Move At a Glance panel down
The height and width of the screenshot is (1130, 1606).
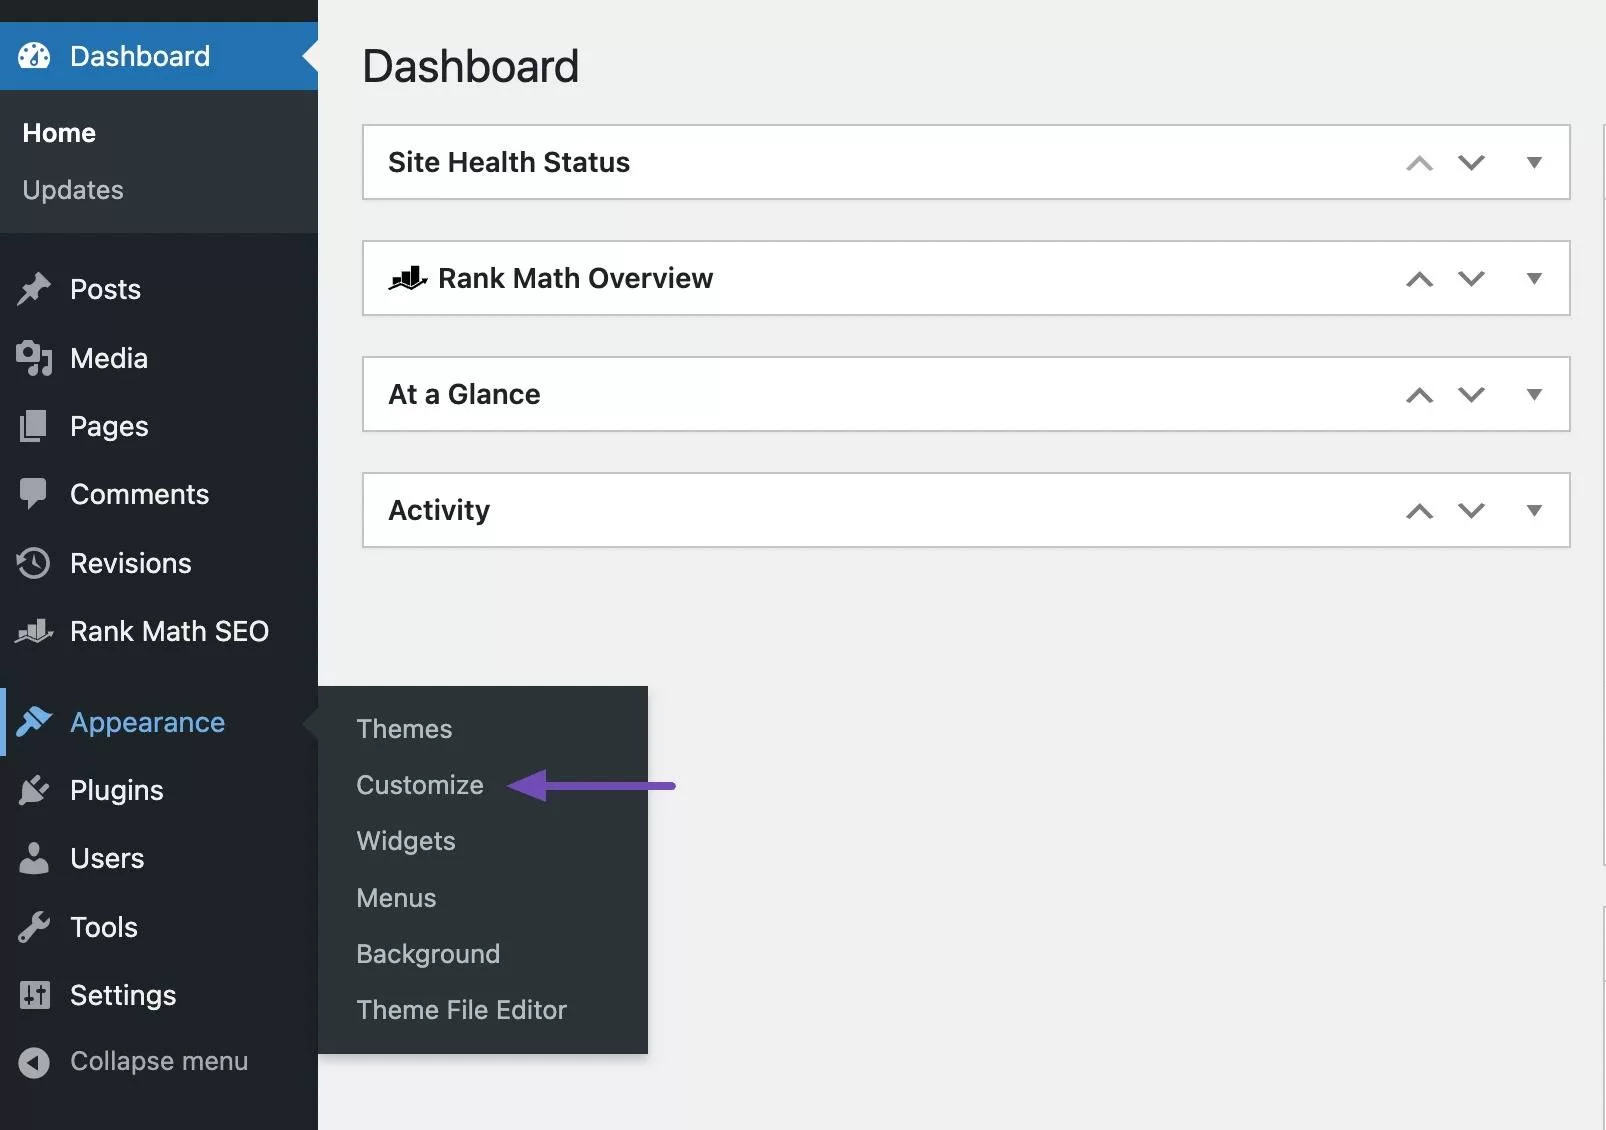1471,394
